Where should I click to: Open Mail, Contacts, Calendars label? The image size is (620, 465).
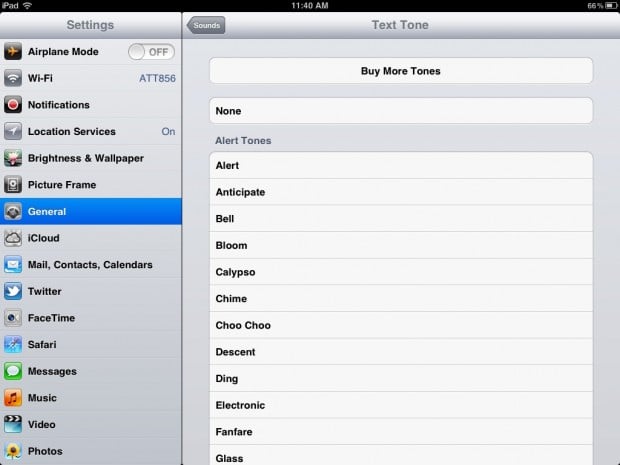pyautogui.click(x=90, y=265)
